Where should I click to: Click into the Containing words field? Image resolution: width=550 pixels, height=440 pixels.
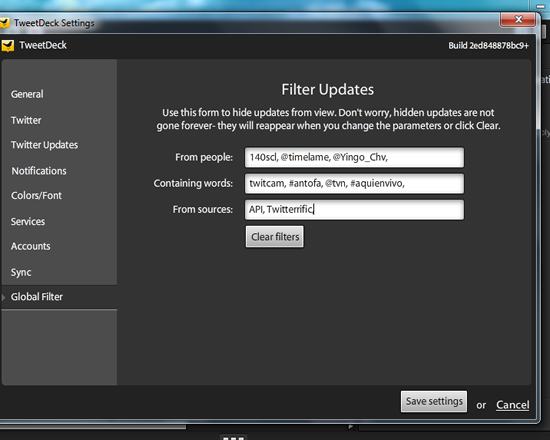[x=354, y=184]
